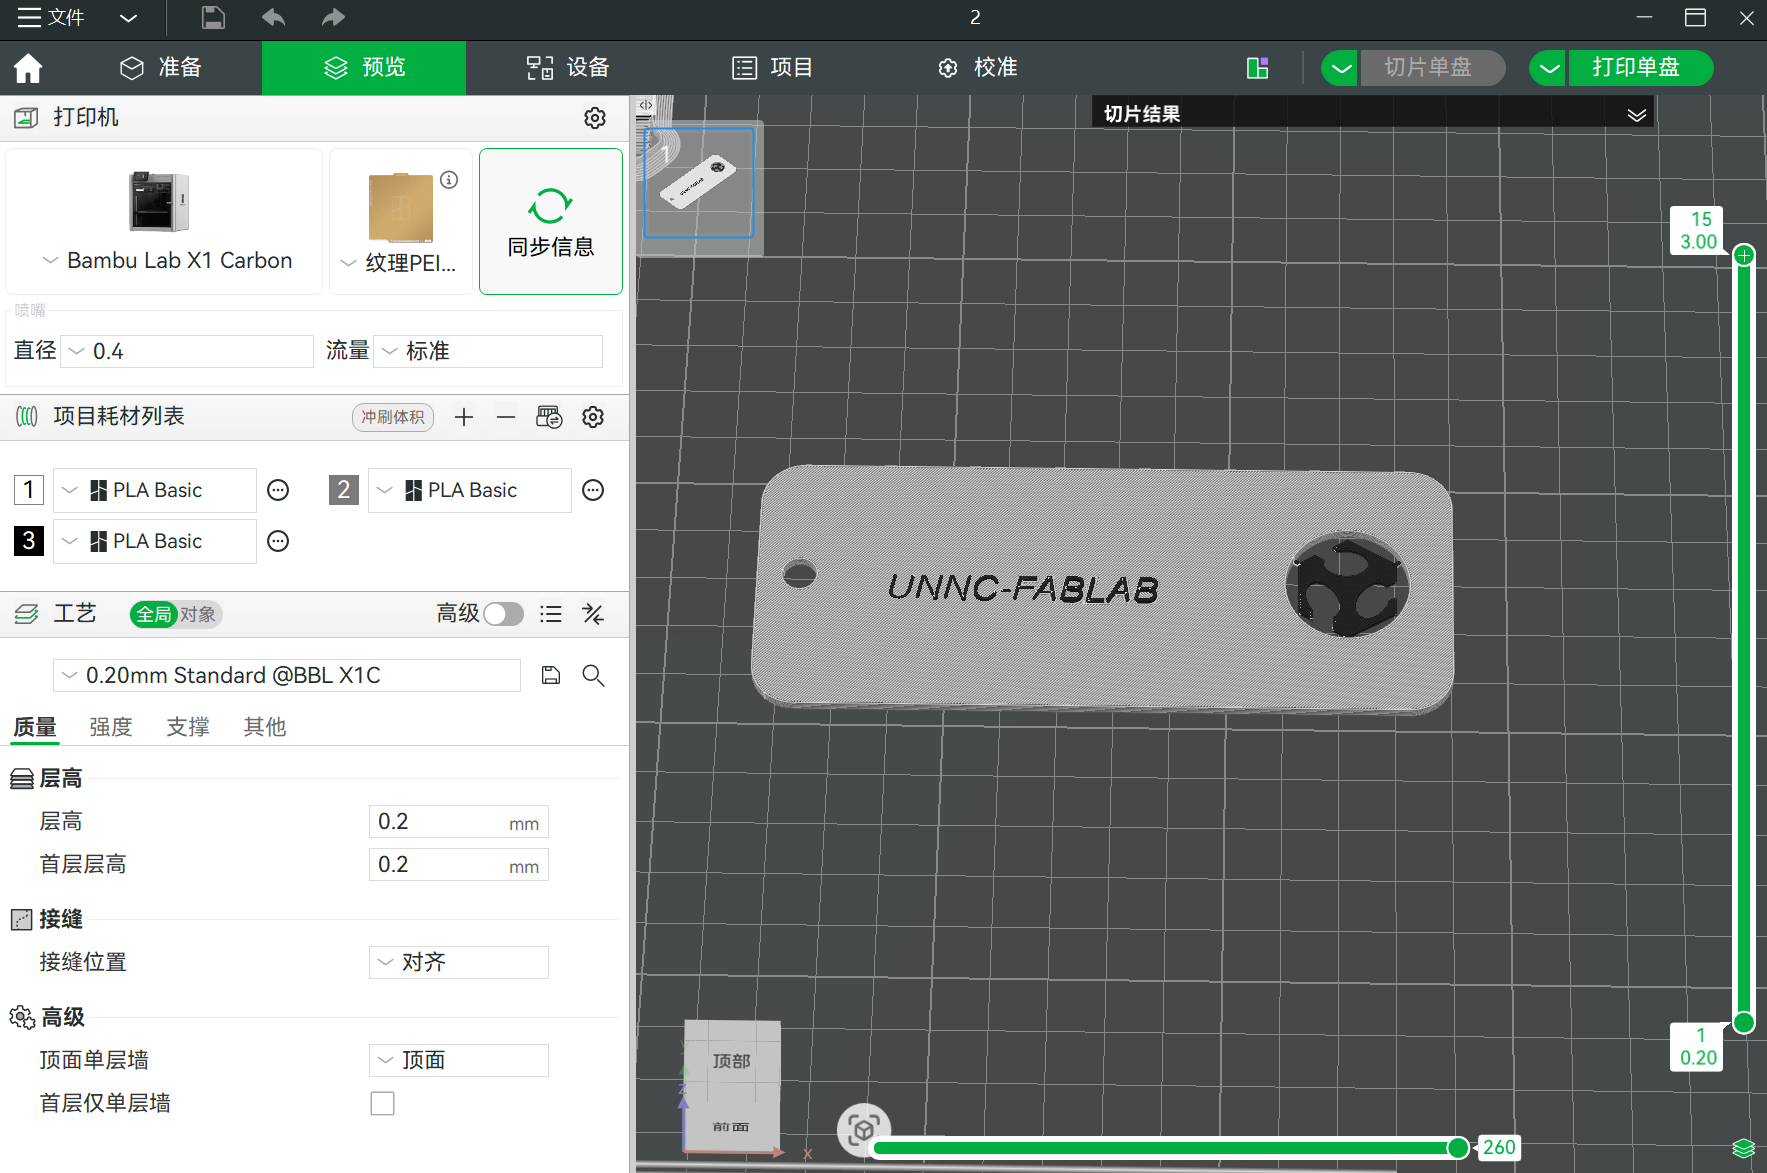Open the 支撑 settings tab

coord(187,727)
